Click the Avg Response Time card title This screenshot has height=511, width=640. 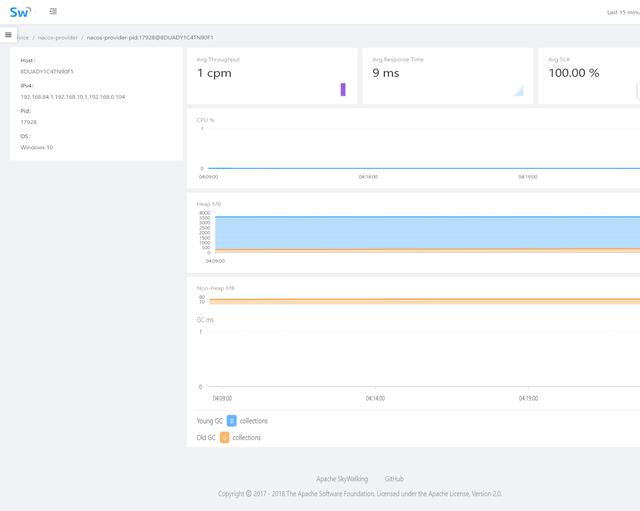[x=398, y=60]
